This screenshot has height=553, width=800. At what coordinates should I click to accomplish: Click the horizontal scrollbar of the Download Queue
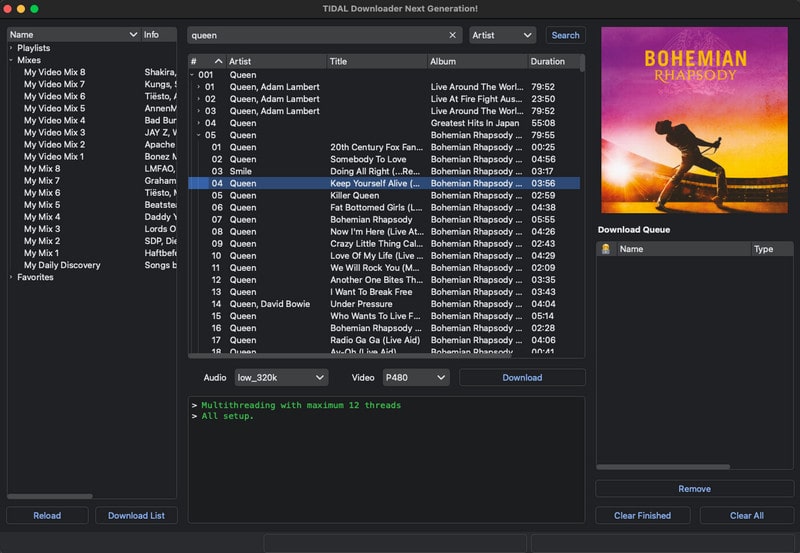pyautogui.click(x=664, y=466)
